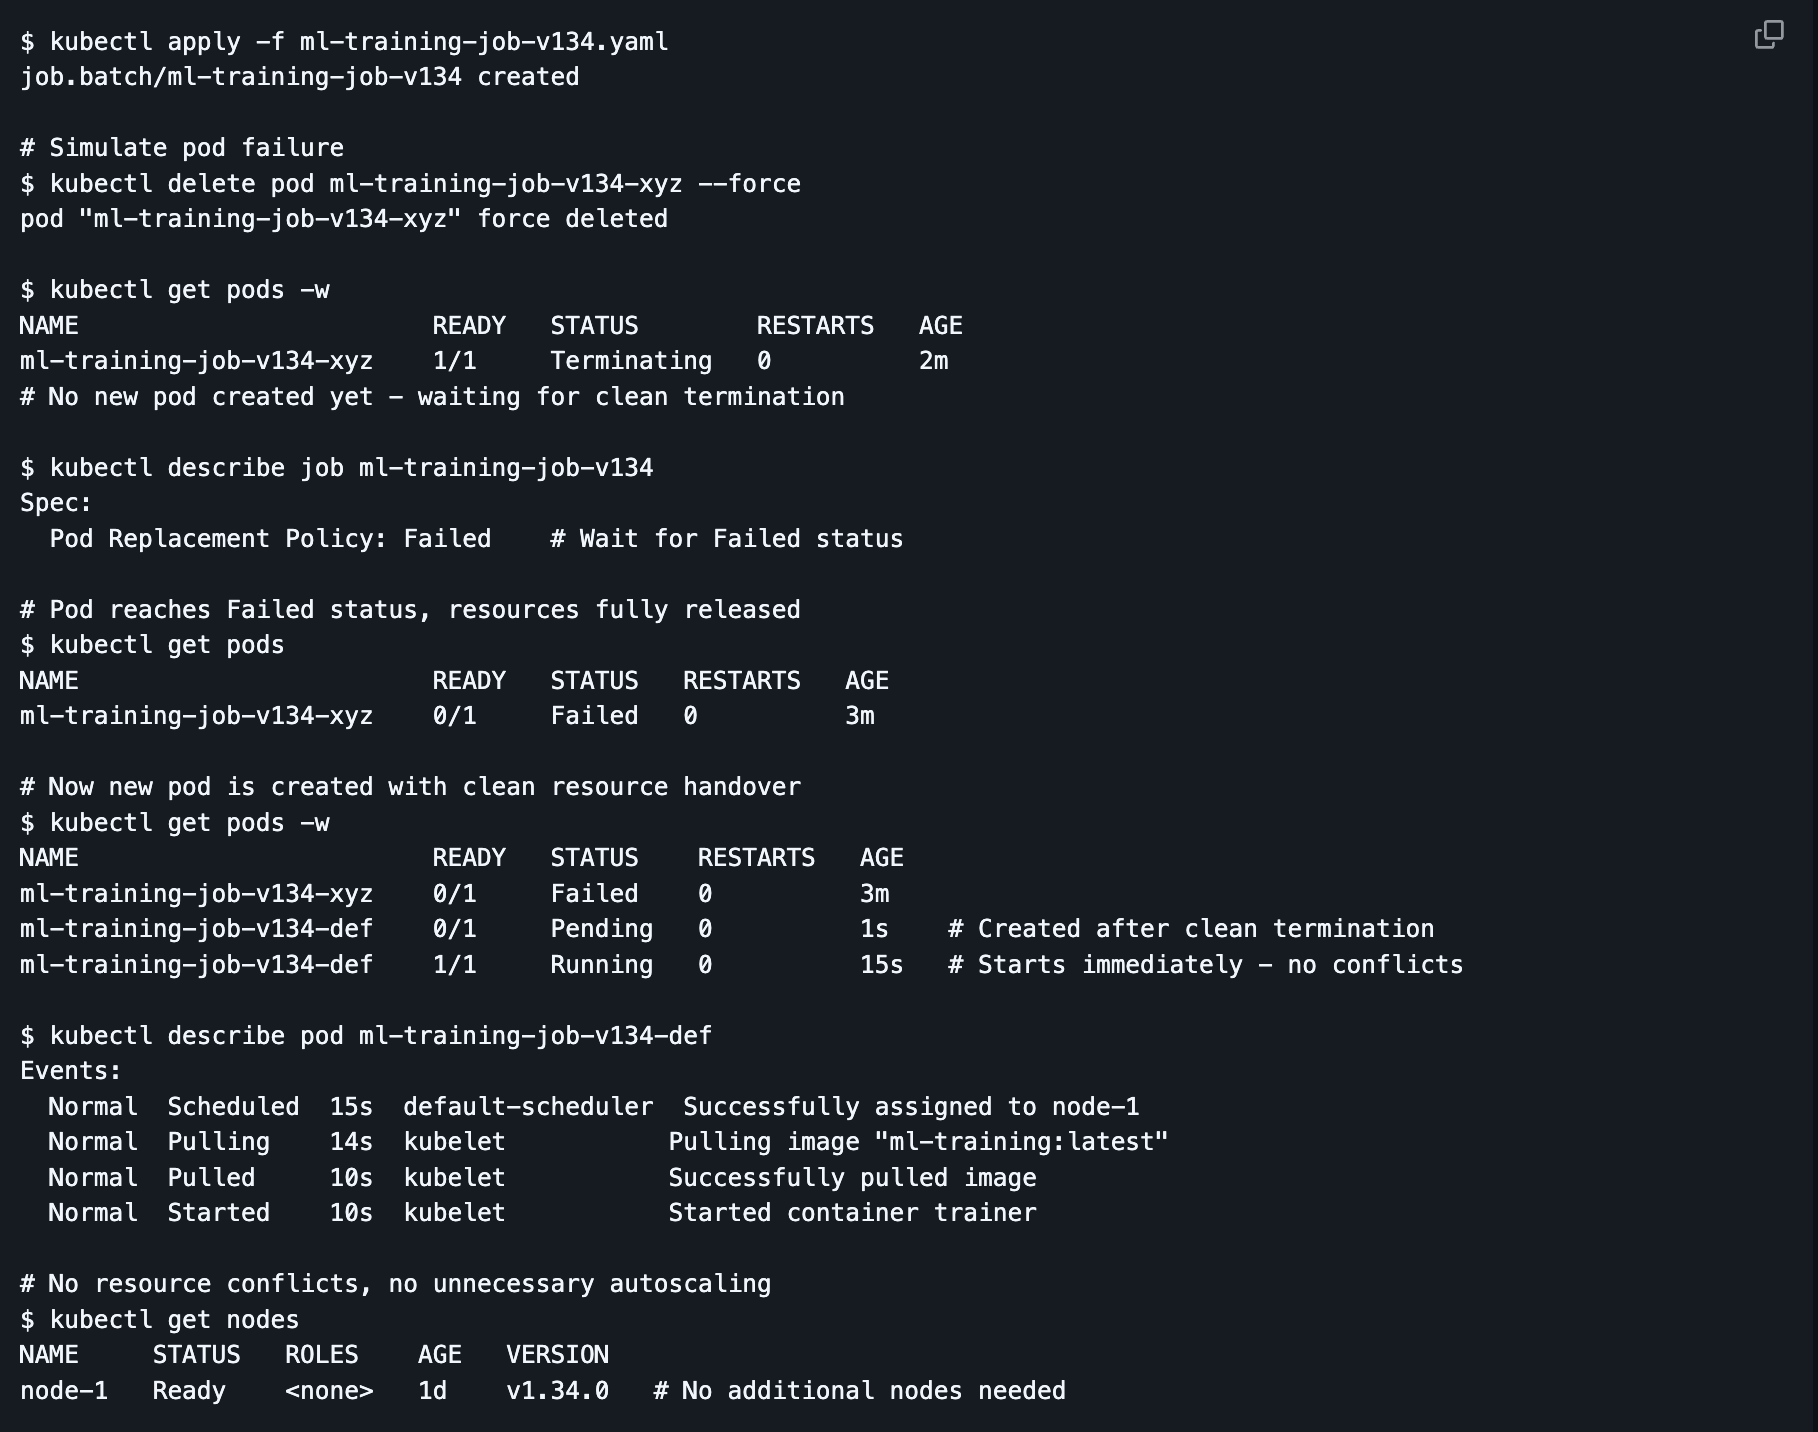The height and width of the screenshot is (1432, 1818).
Task: Click the 'v1.34.0' node version text
Action: (x=557, y=1391)
